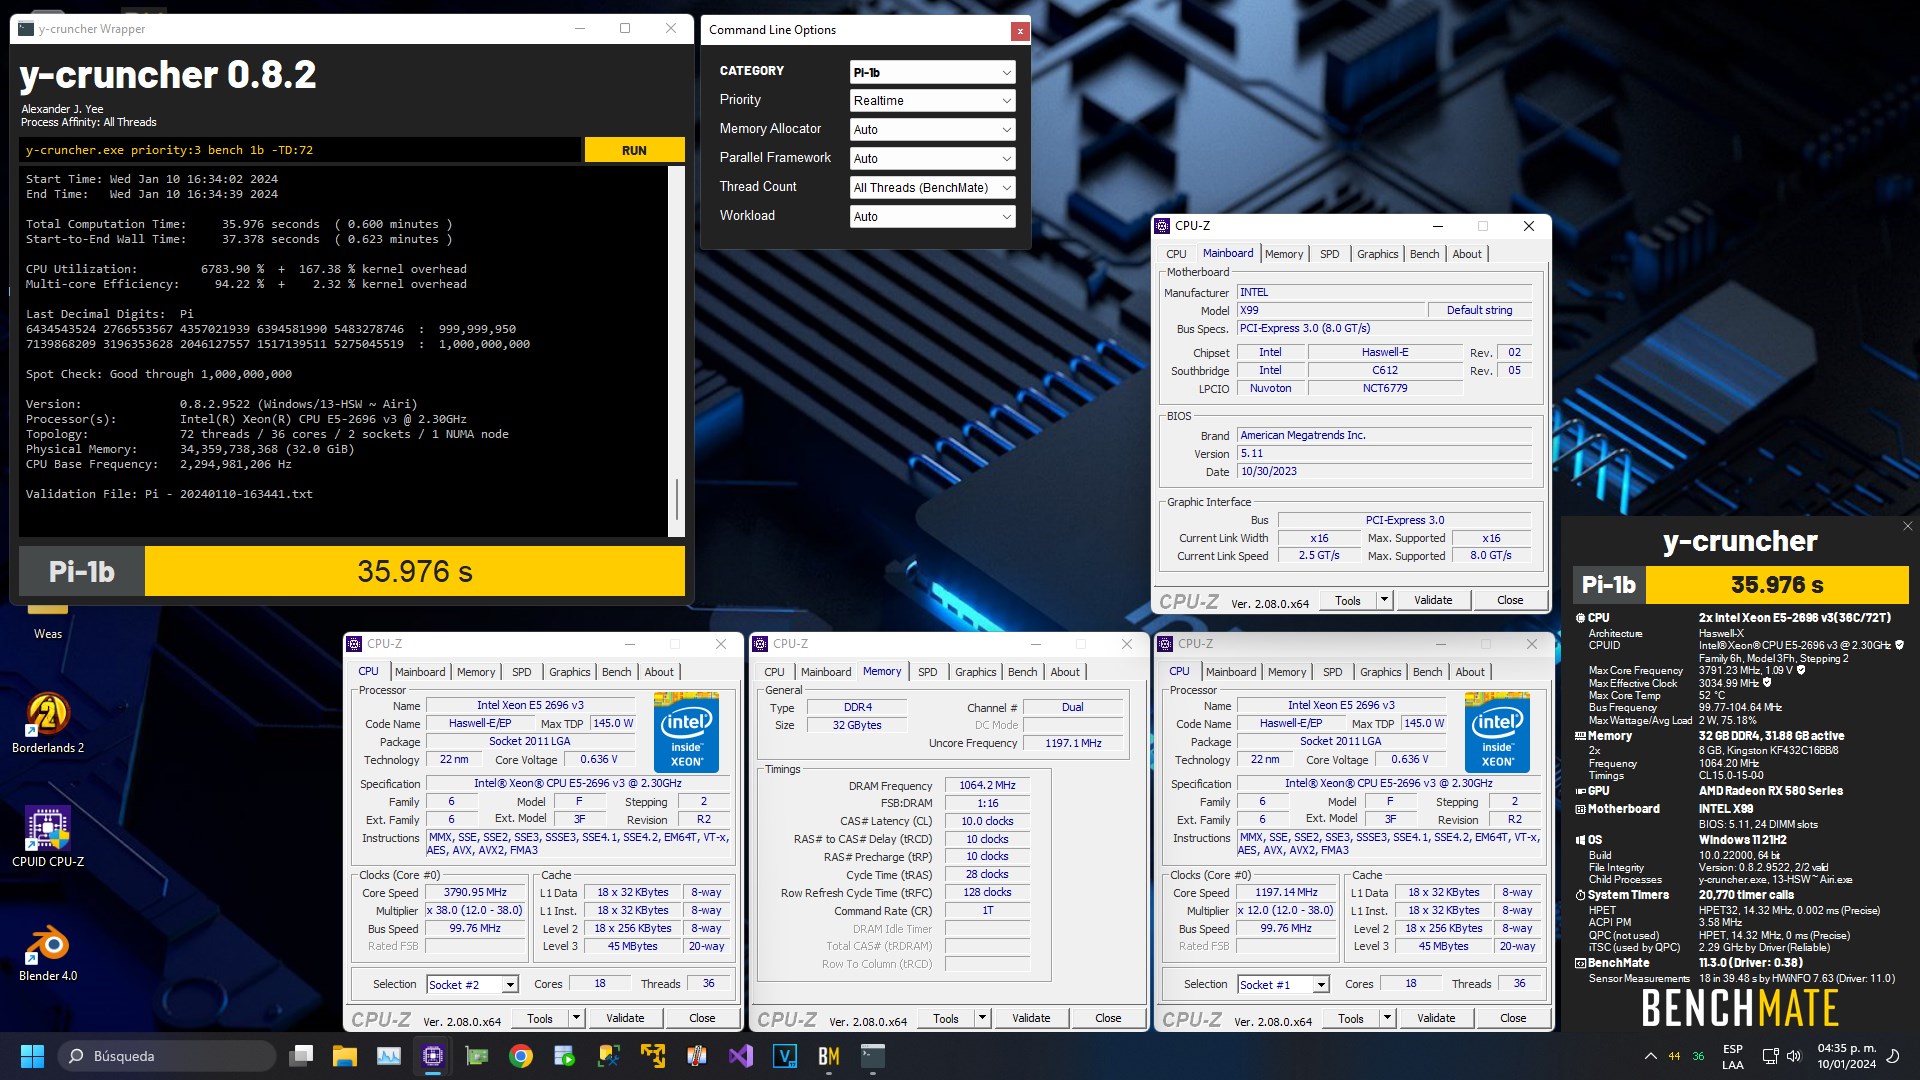The width and height of the screenshot is (1920, 1080).
Task: Open the Thread Count dropdown
Action: click(x=932, y=188)
